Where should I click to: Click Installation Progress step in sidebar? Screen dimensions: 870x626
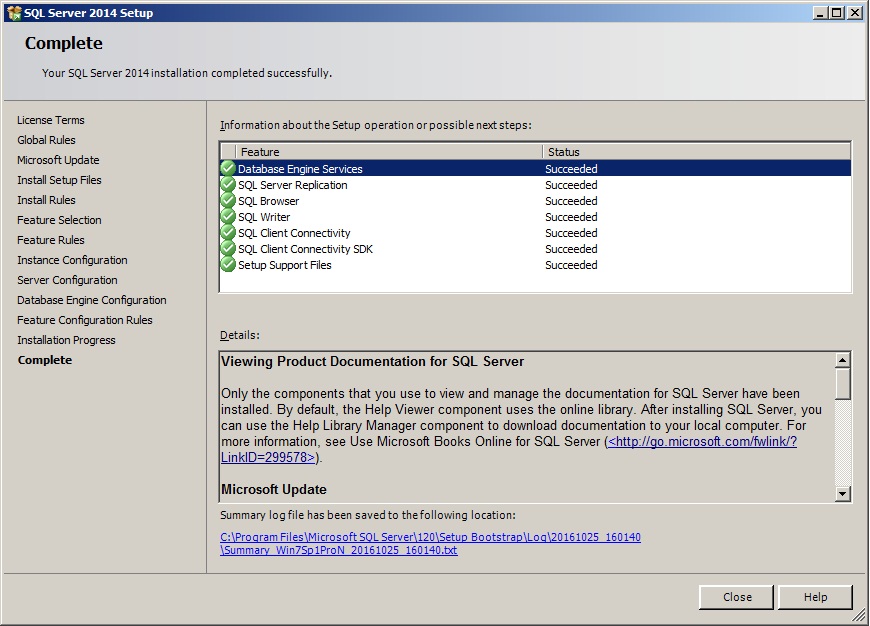[x=66, y=340]
